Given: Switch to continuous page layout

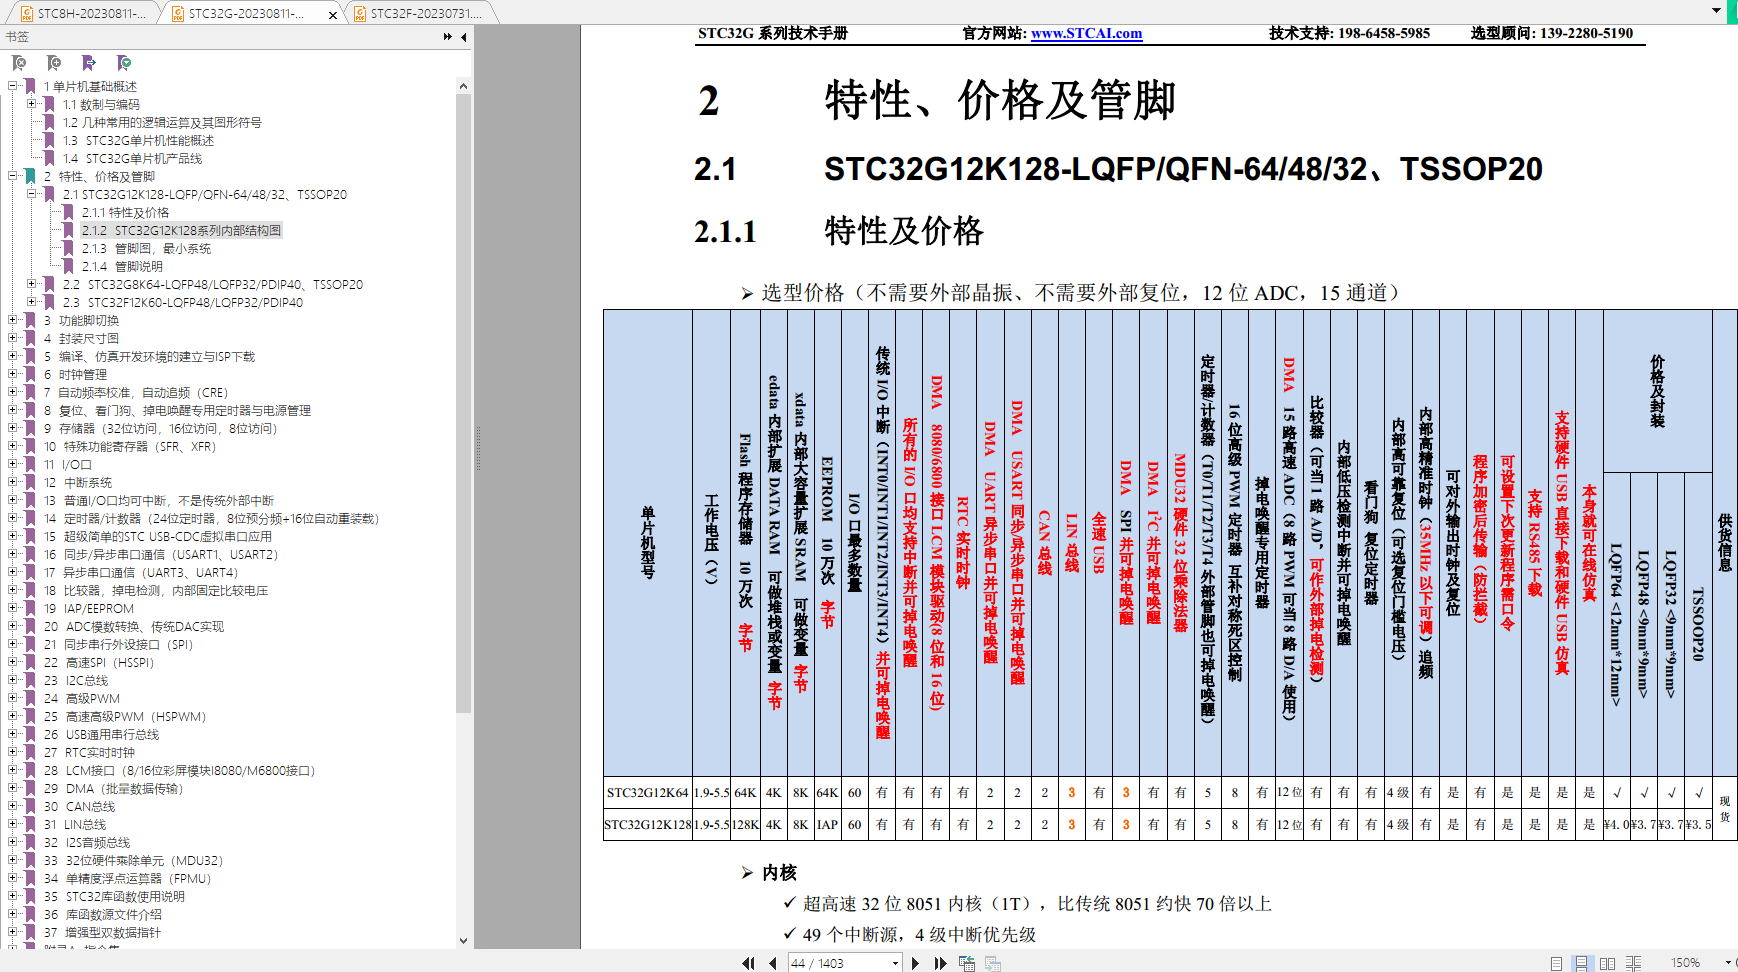Looking at the screenshot, I should [x=1581, y=963].
